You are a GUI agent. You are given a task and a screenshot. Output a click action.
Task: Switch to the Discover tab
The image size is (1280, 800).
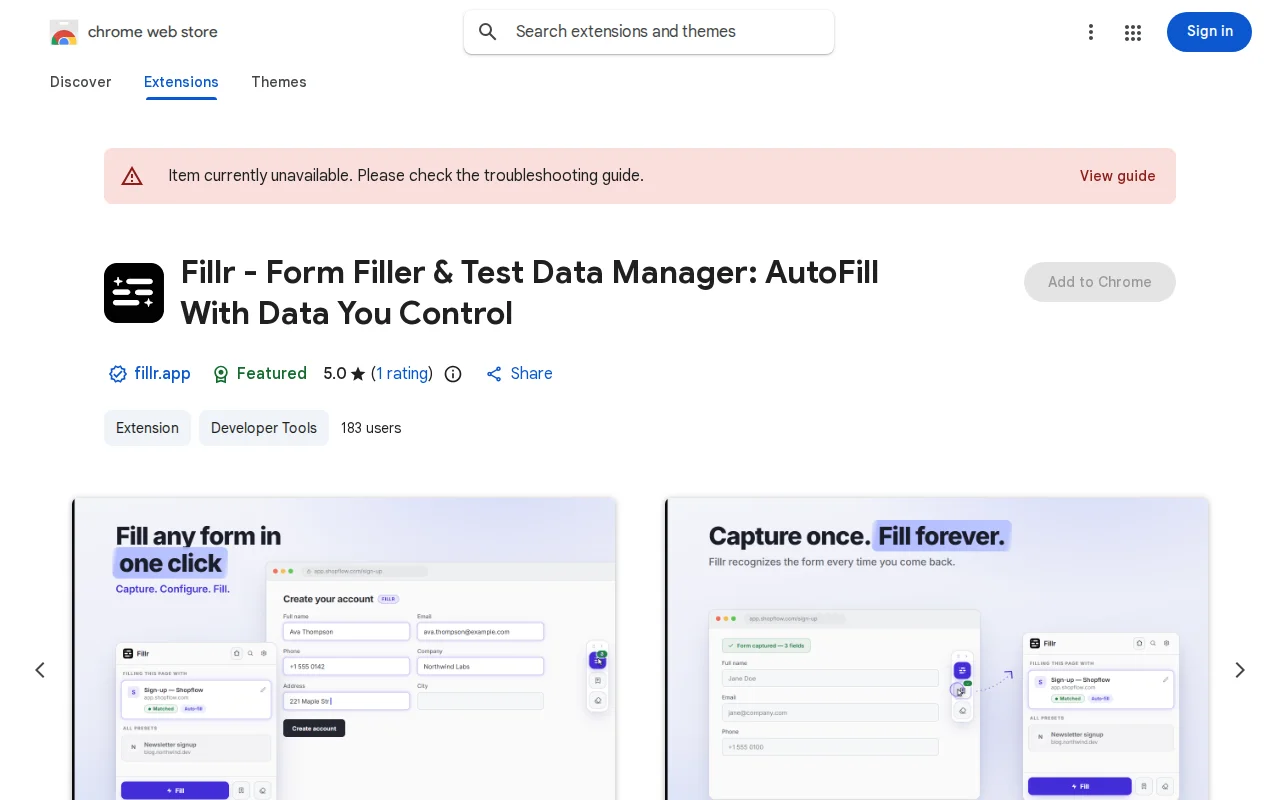pyautogui.click(x=80, y=82)
